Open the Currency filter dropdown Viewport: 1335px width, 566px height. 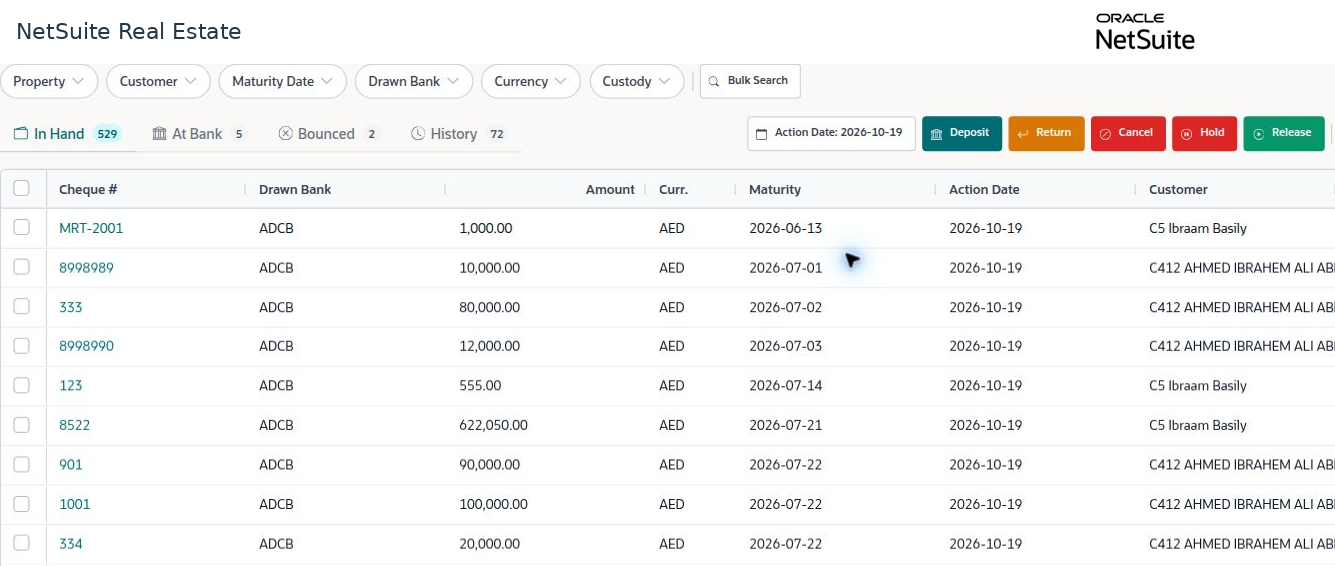pos(531,81)
